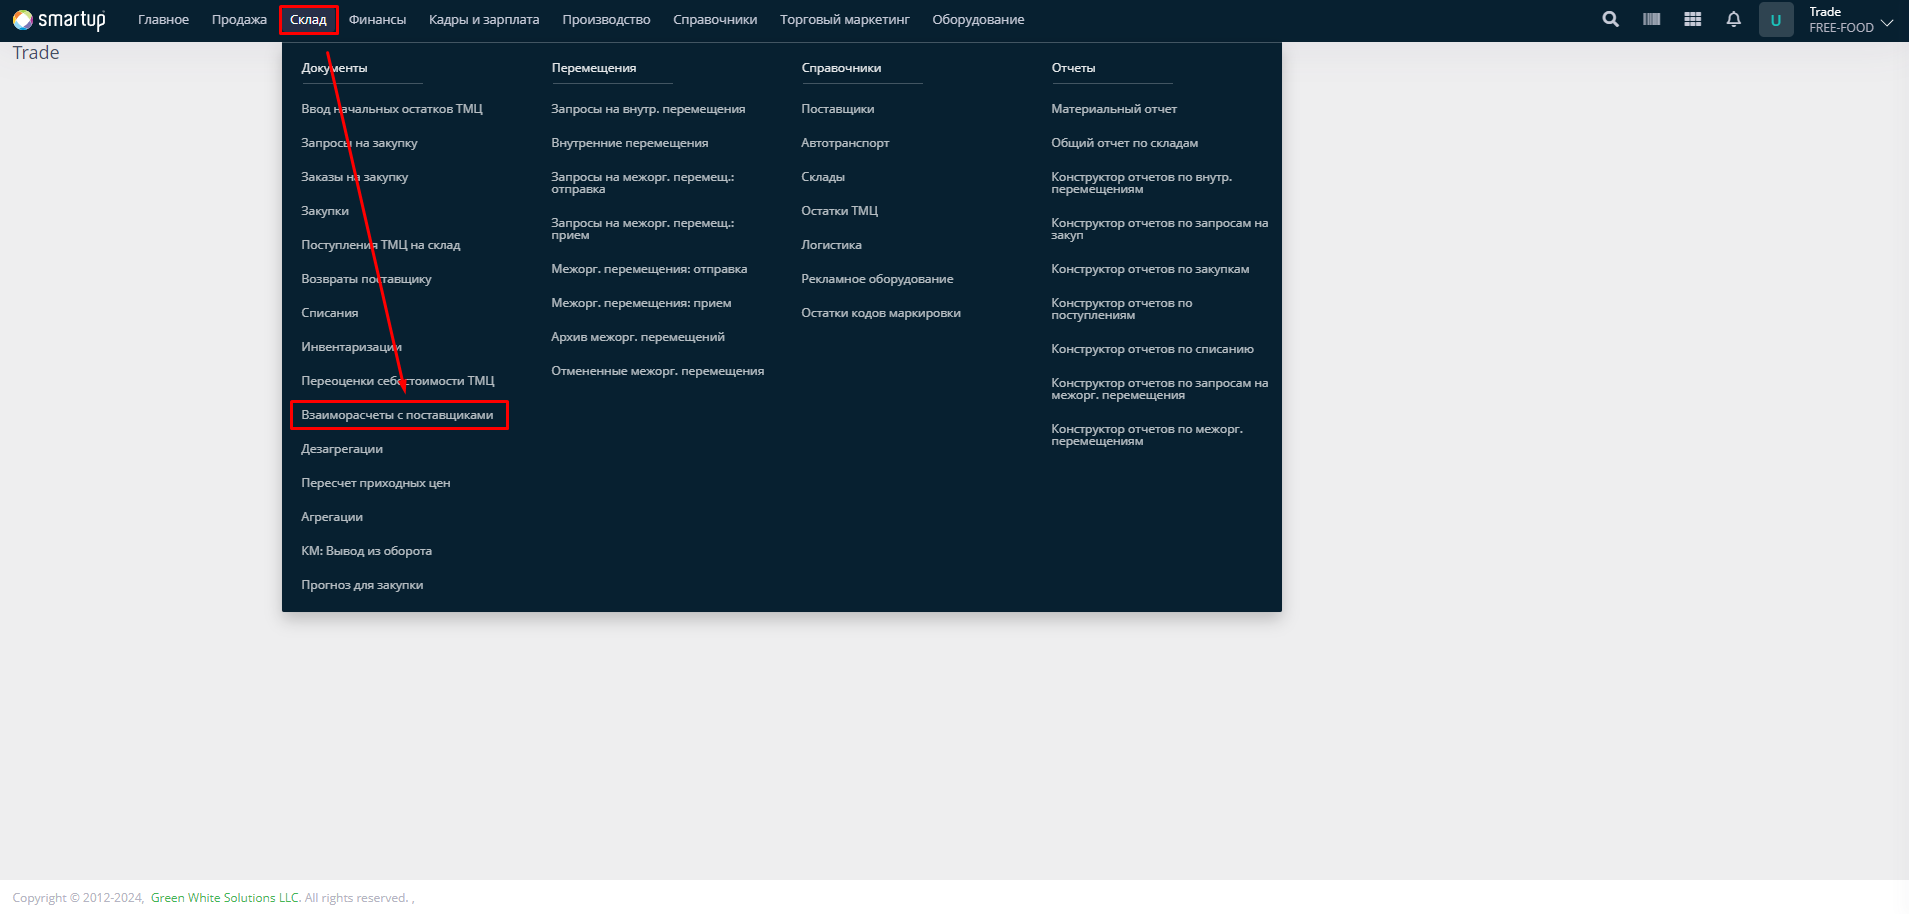Image resolution: width=1909 pixels, height=914 pixels.
Task: Open the Производство menu
Action: click(606, 20)
